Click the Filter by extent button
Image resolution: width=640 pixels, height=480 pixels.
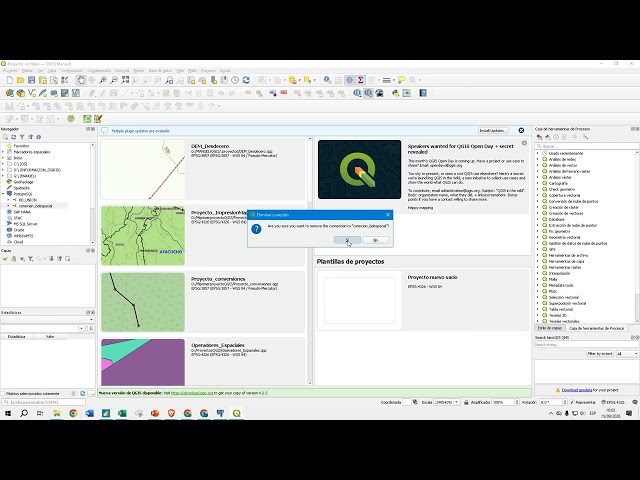tap(600, 354)
